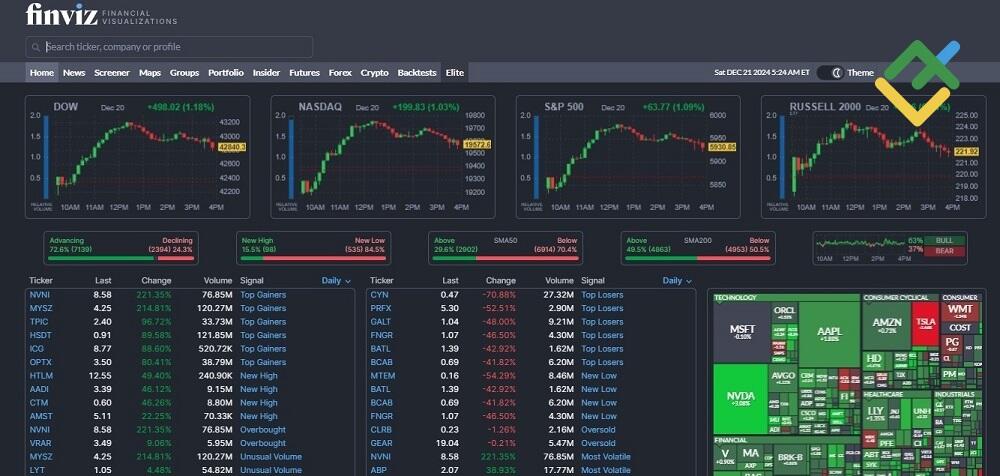Click the SMA50 above/below bar

(506, 248)
